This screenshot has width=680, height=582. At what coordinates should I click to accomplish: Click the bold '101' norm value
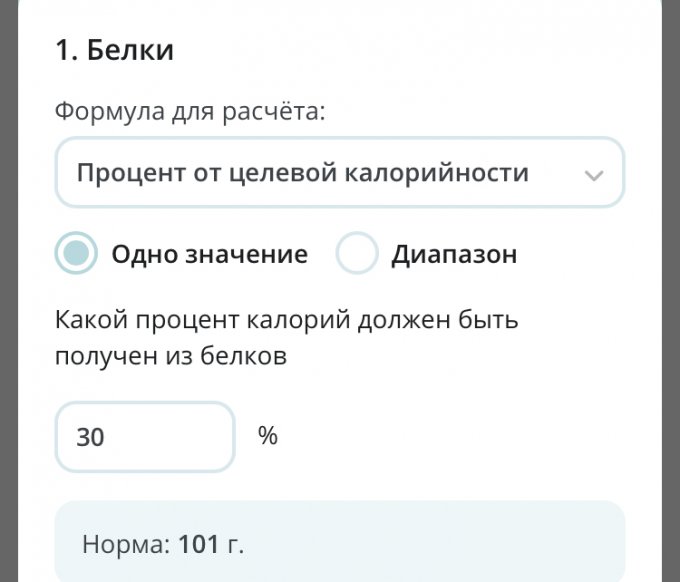[x=197, y=545]
